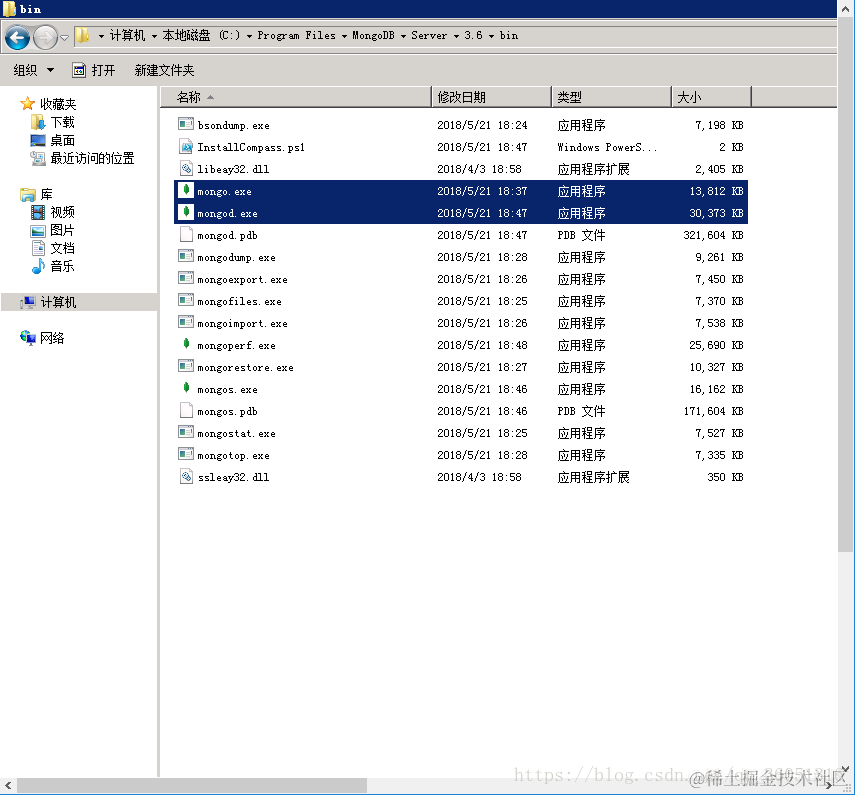Expand the 本地磁盘 (C:) breadcrumb arrow
855x795 pixels.
(249, 36)
